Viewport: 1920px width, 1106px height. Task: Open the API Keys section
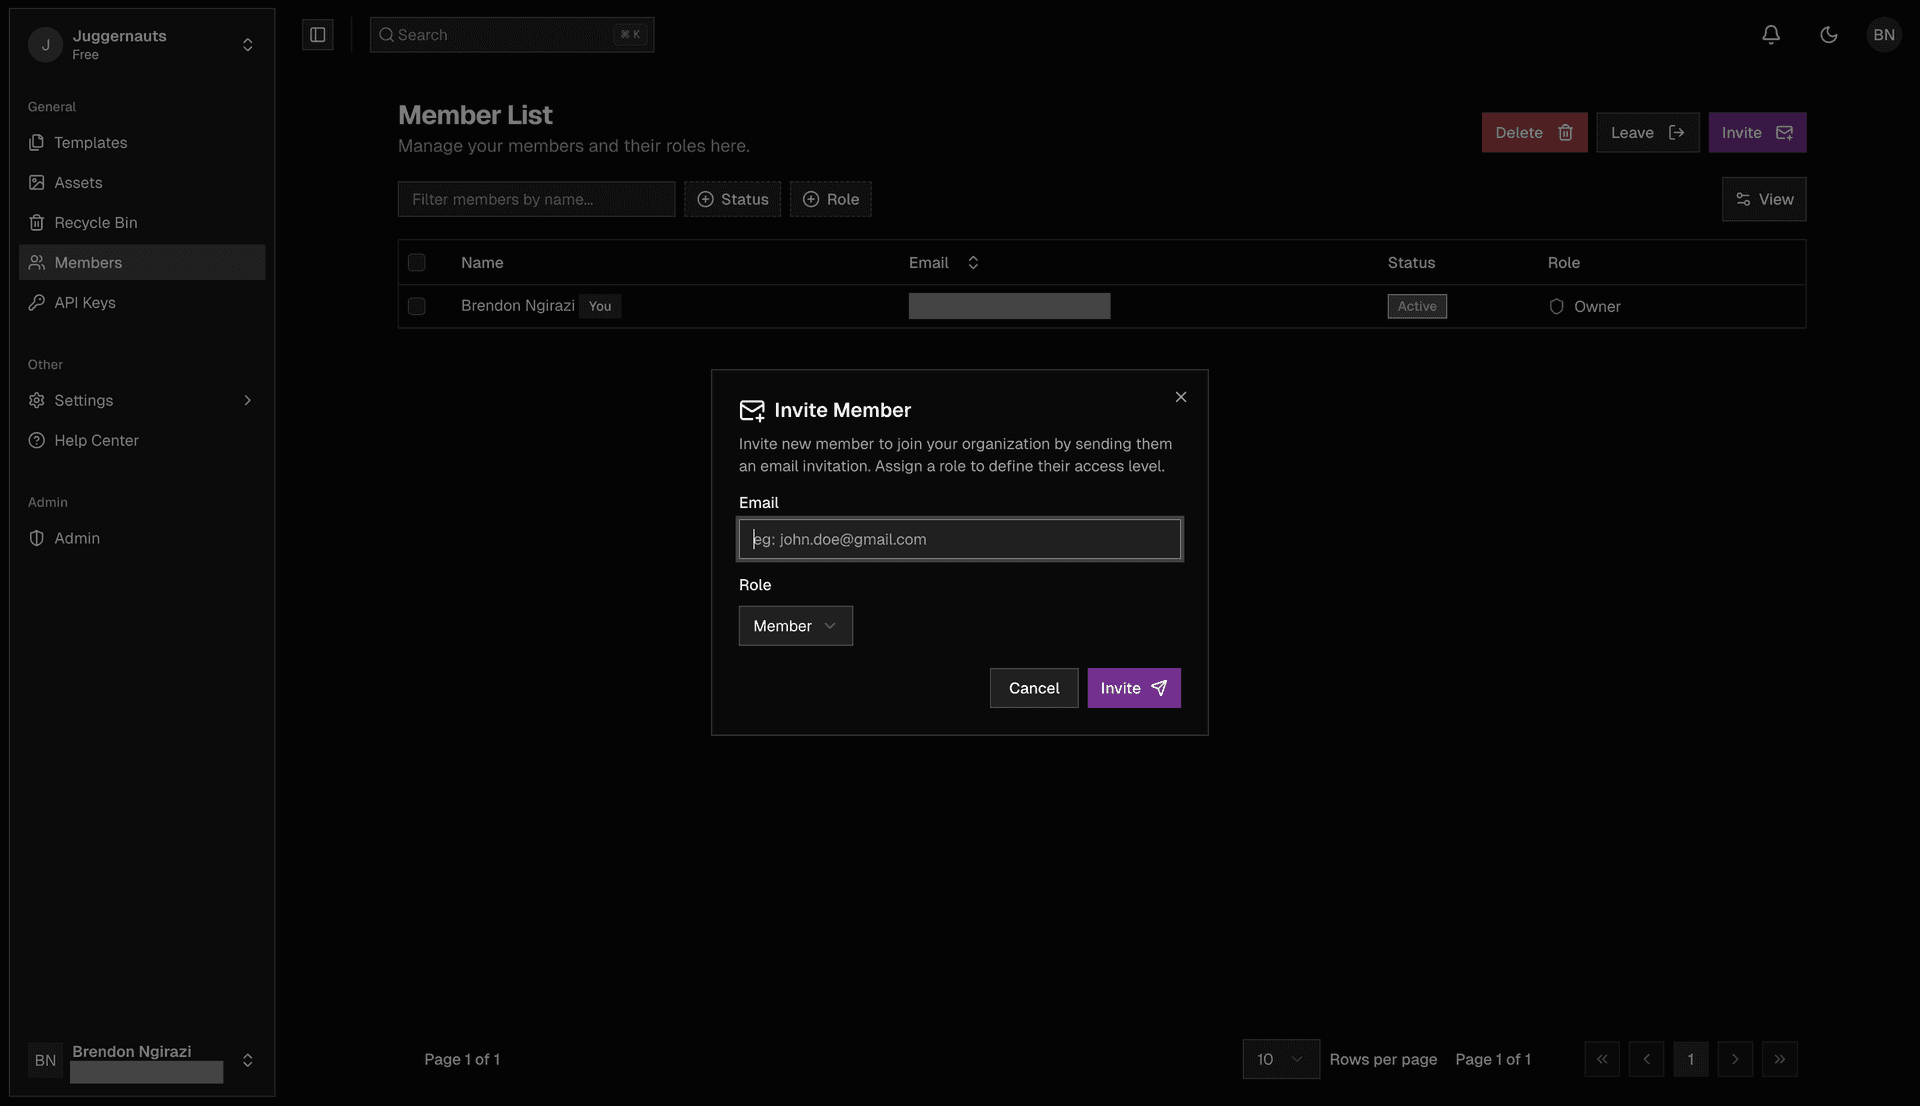pyautogui.click(x=37, y=302)
